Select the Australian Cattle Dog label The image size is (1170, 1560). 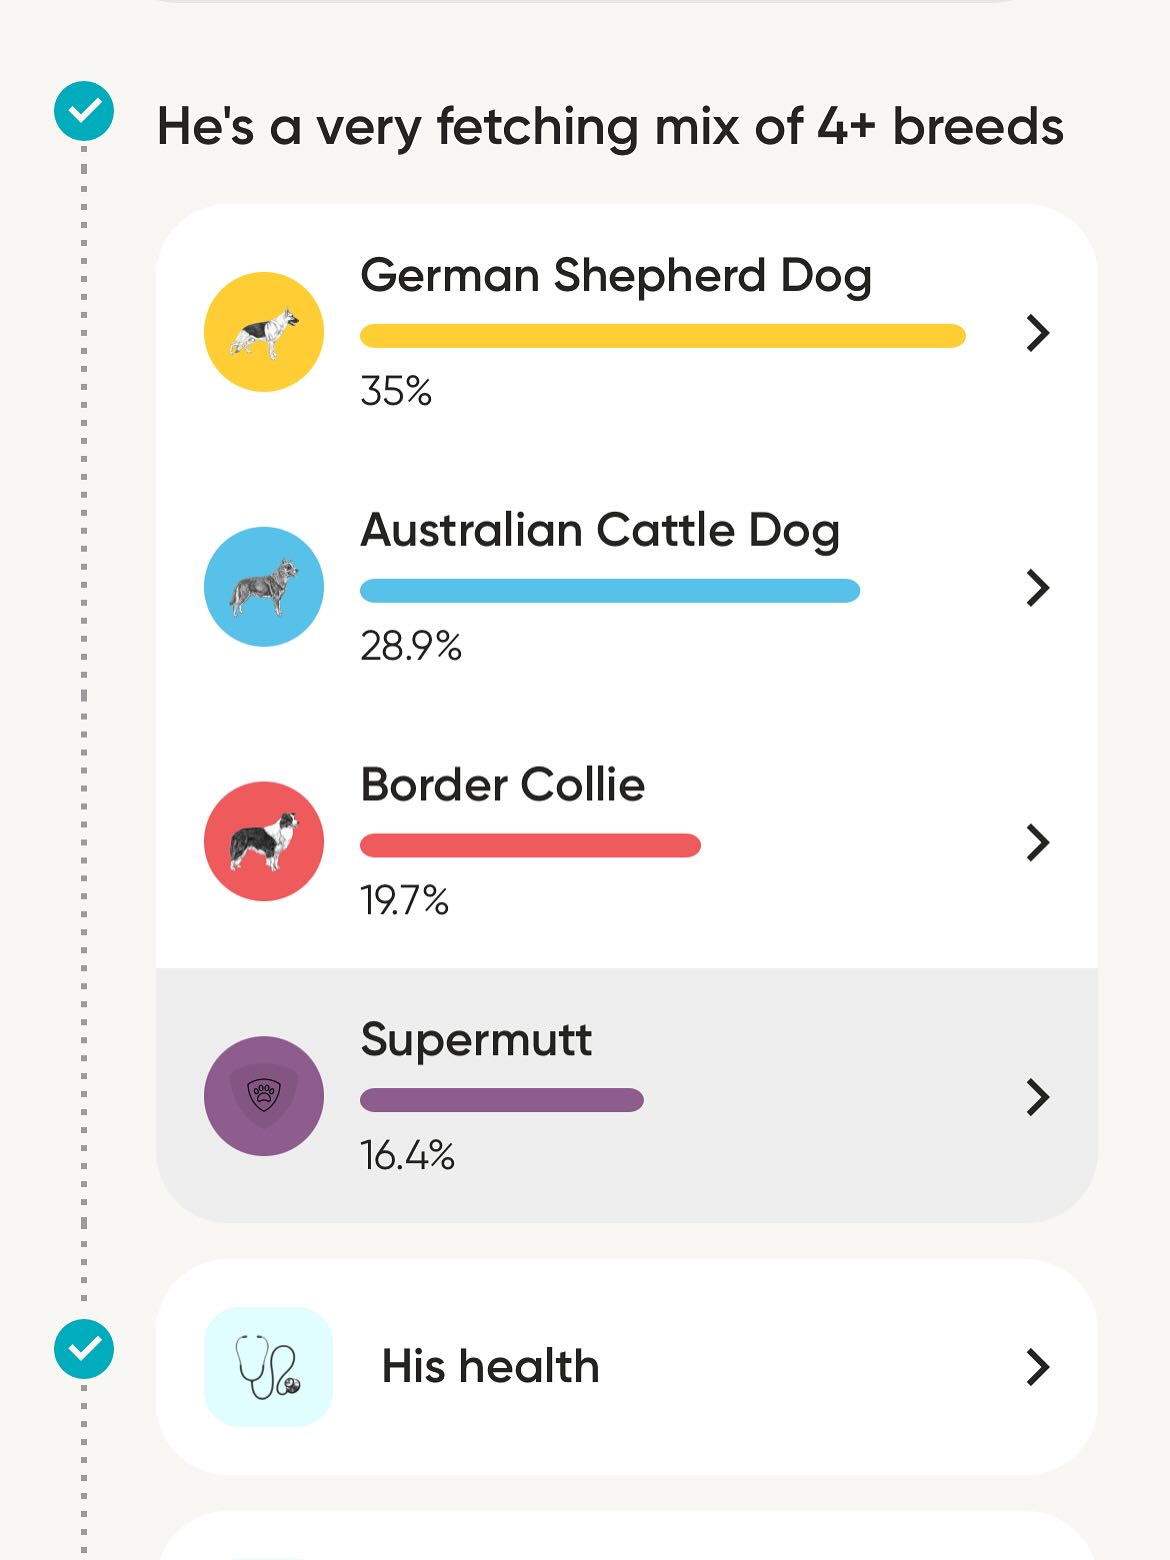600,530
